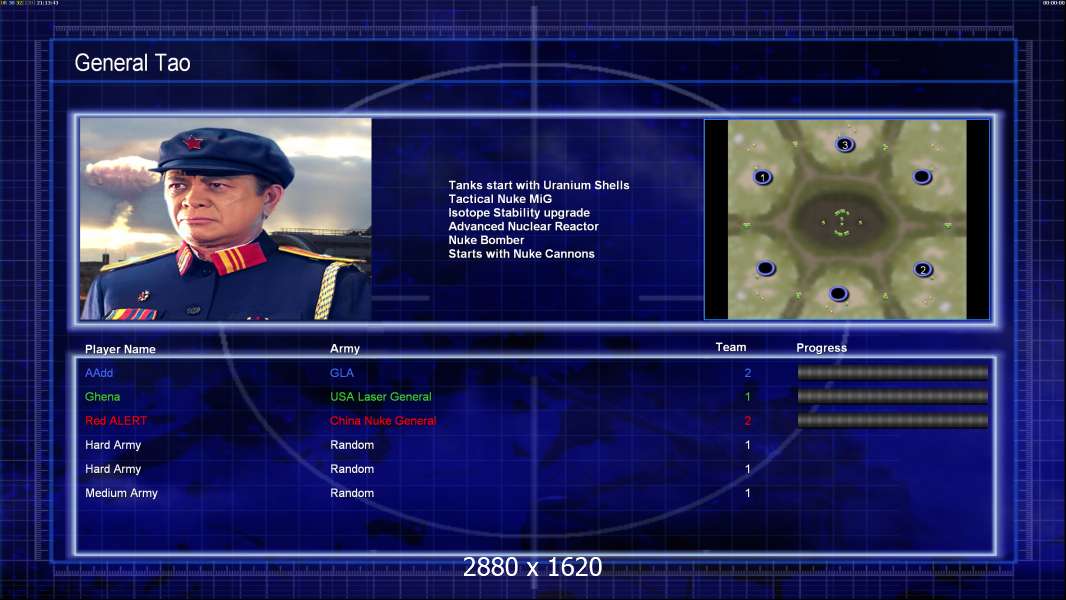Click the Progress column header
The height and width of the screenshot is (600, 1066).
[x=821, y=348]
